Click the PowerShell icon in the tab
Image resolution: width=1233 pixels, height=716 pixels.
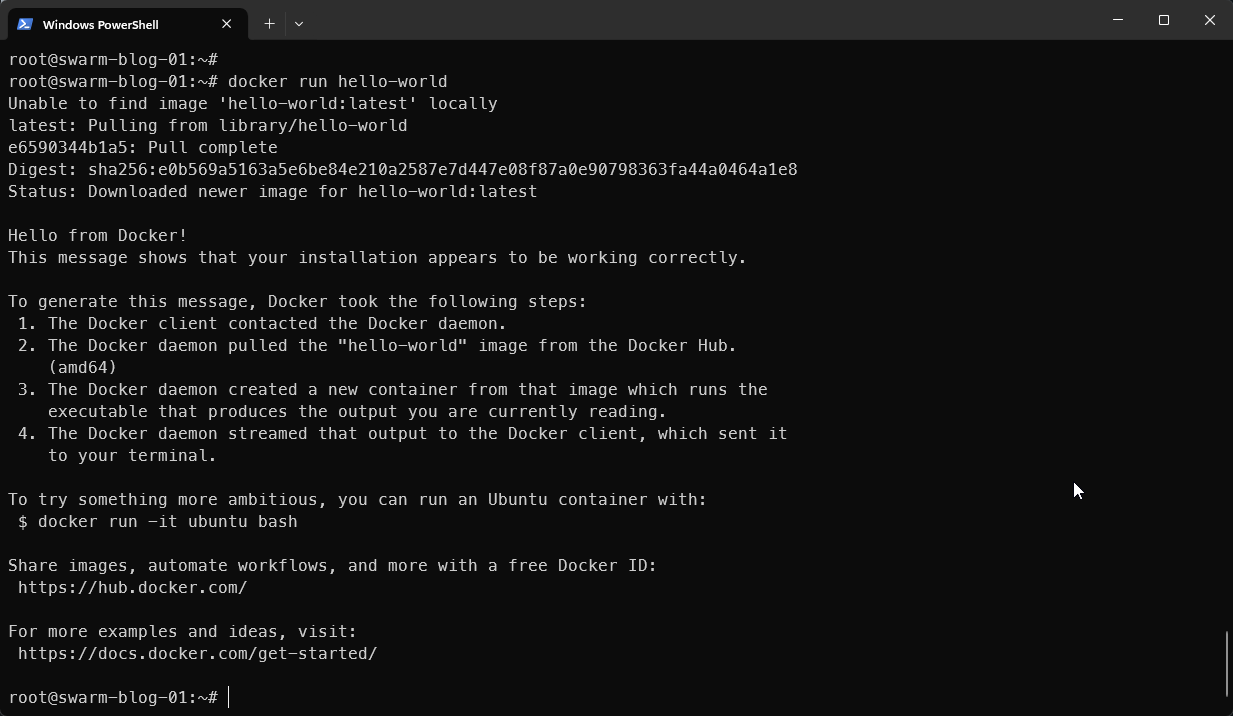click(x=25, y=24)
